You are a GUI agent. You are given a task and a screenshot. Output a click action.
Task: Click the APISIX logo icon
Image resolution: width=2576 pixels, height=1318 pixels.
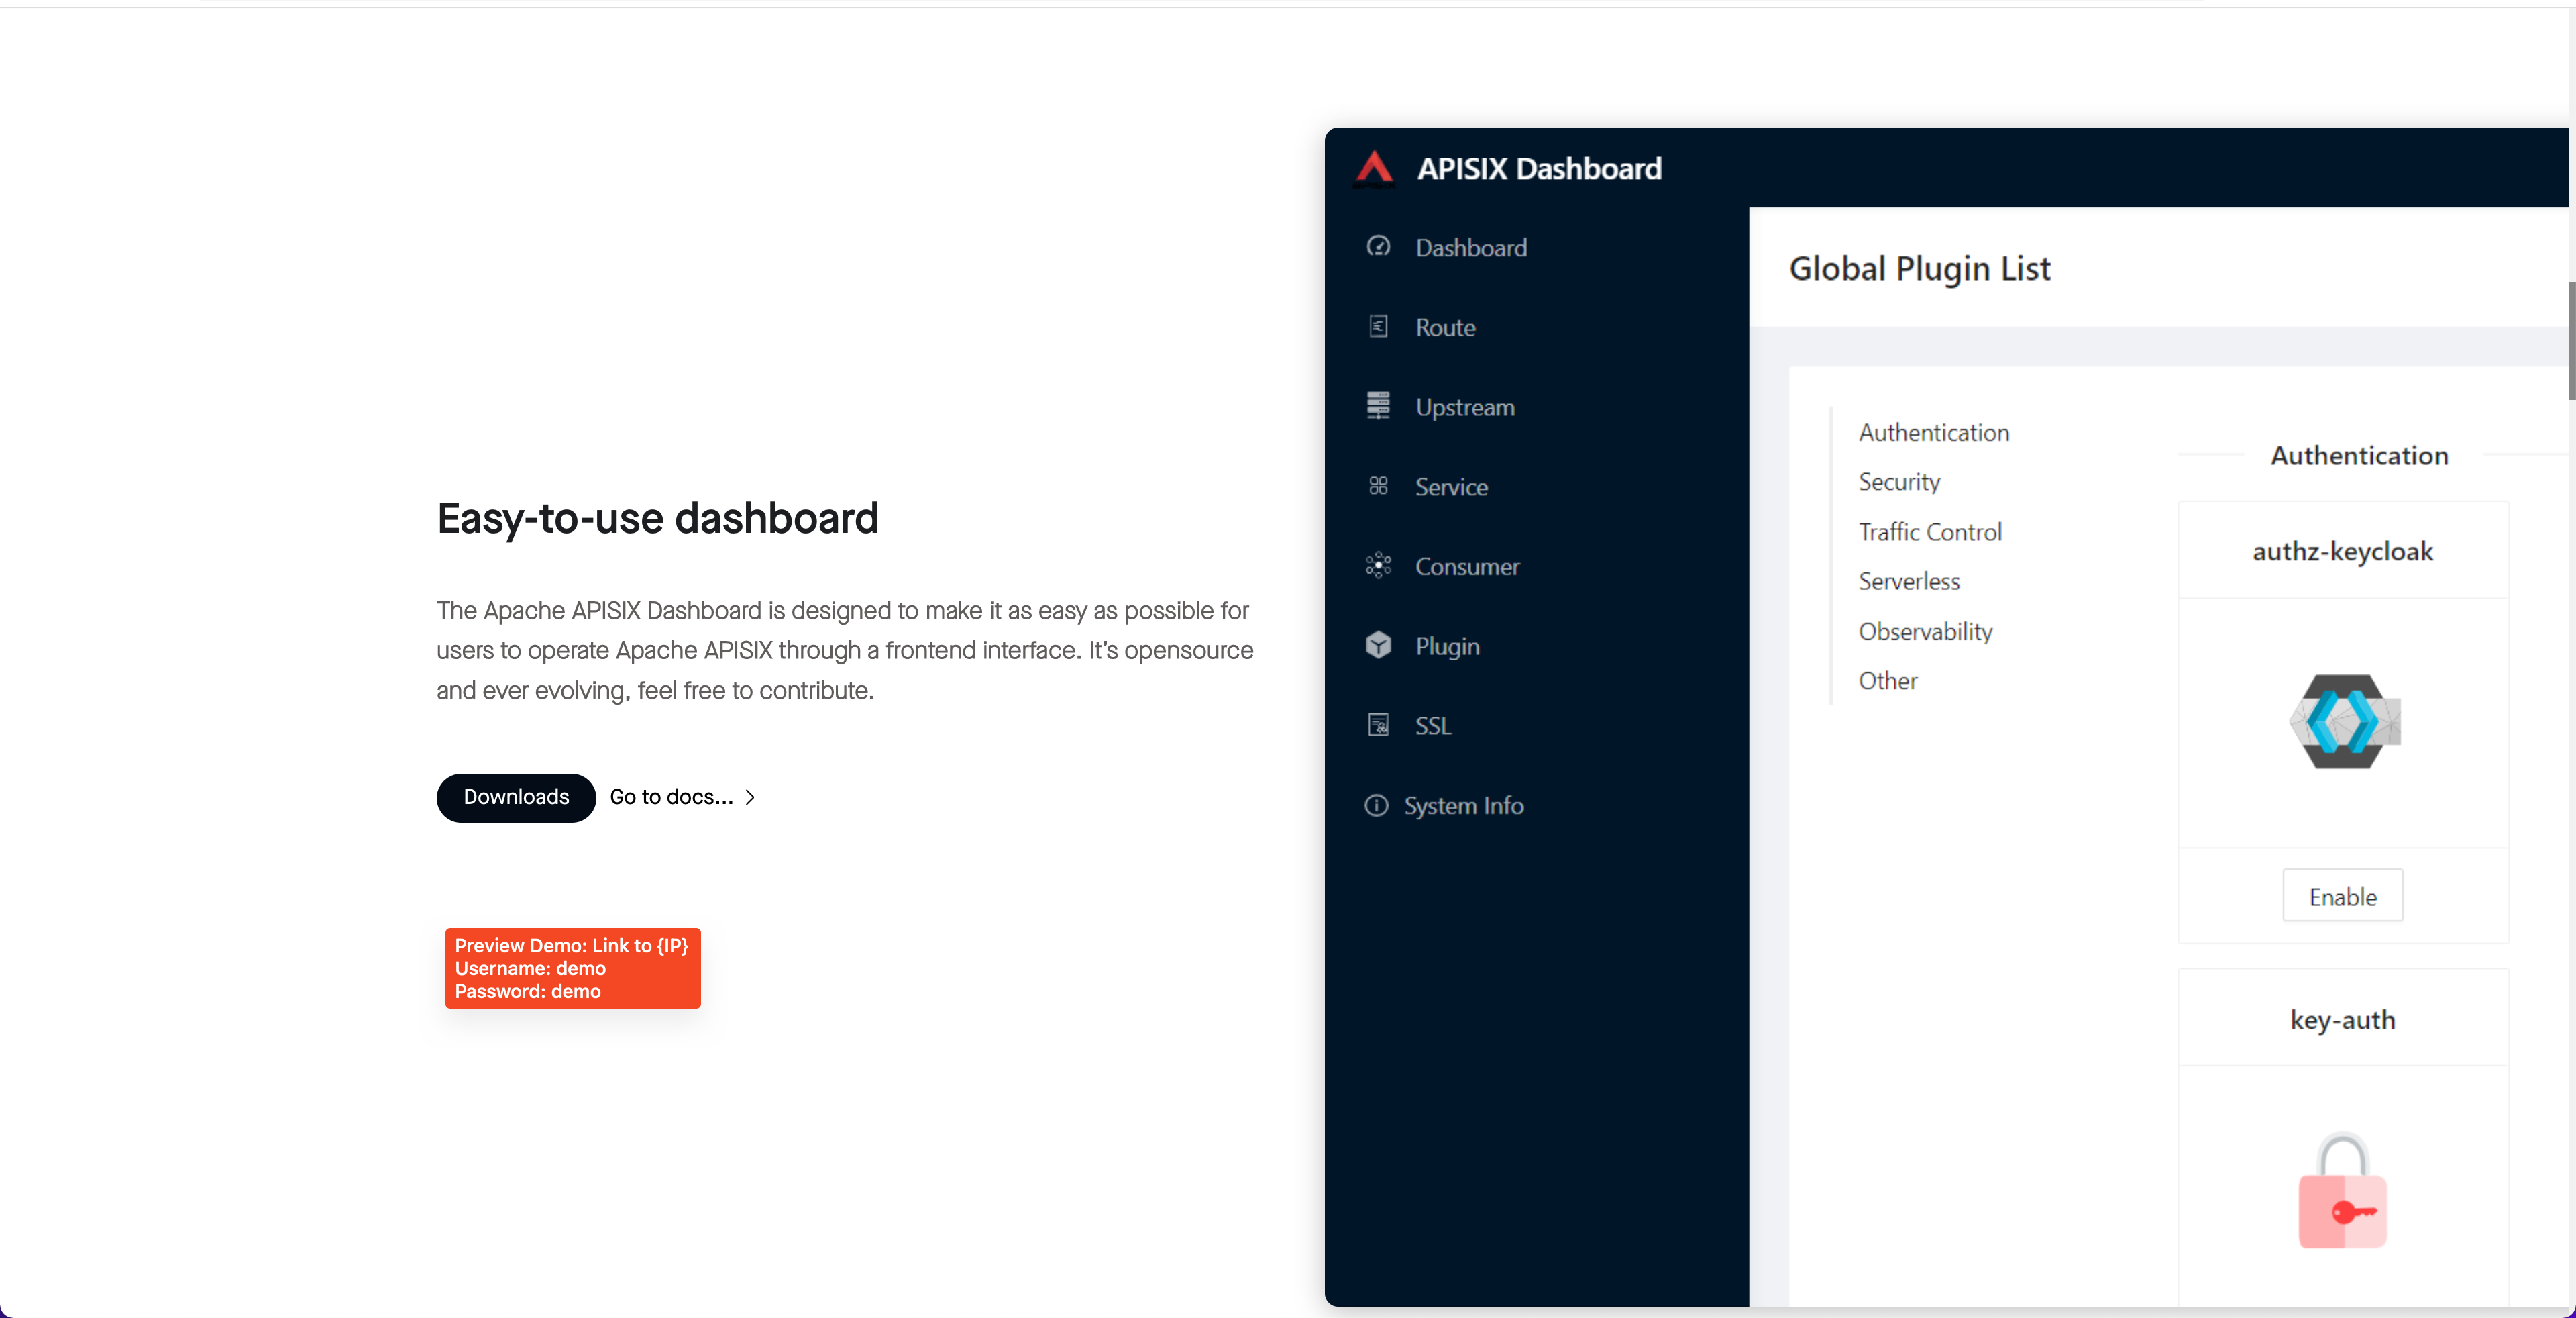1374,168
